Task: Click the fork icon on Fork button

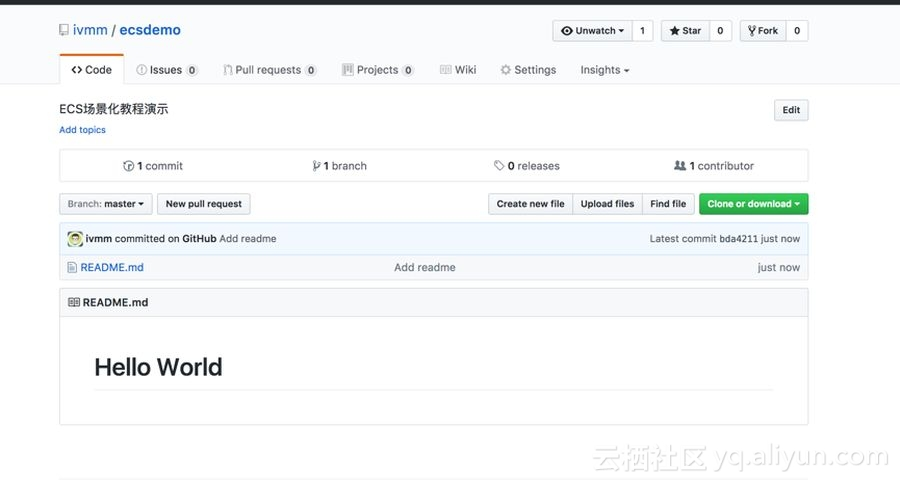Action: (x=752, y=31)
